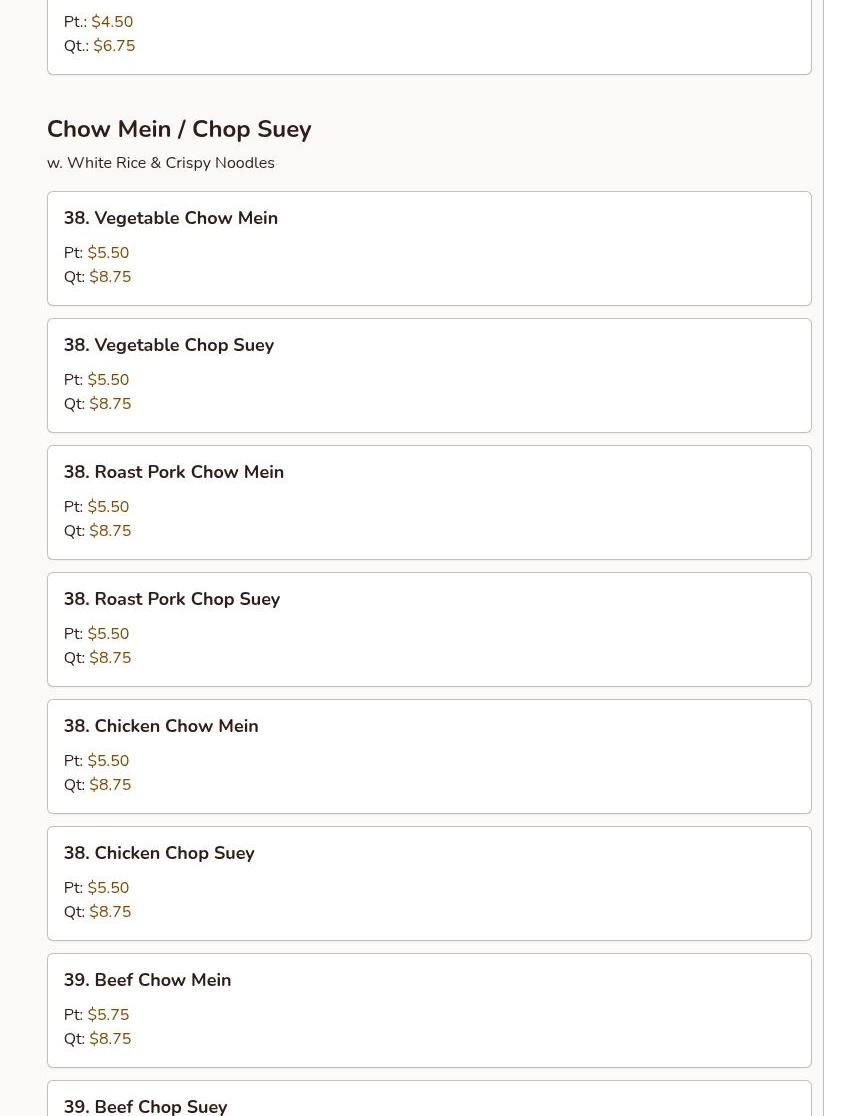Open the Roast Pork Chop Suey item
844x1116 pixels.
[172, 599]
